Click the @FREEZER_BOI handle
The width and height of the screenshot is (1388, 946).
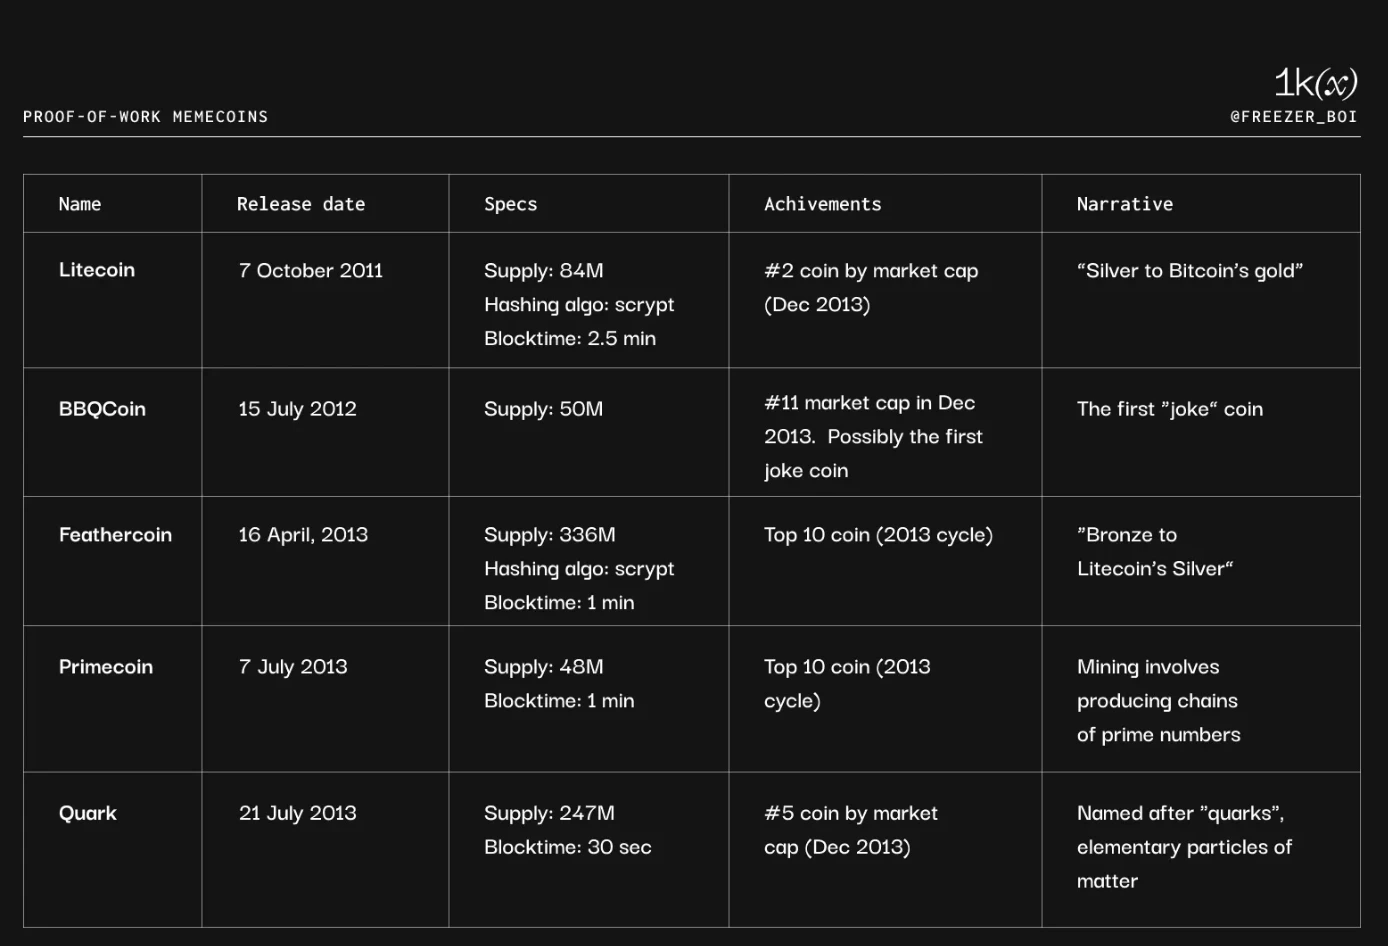click(x=1293, y=117)
